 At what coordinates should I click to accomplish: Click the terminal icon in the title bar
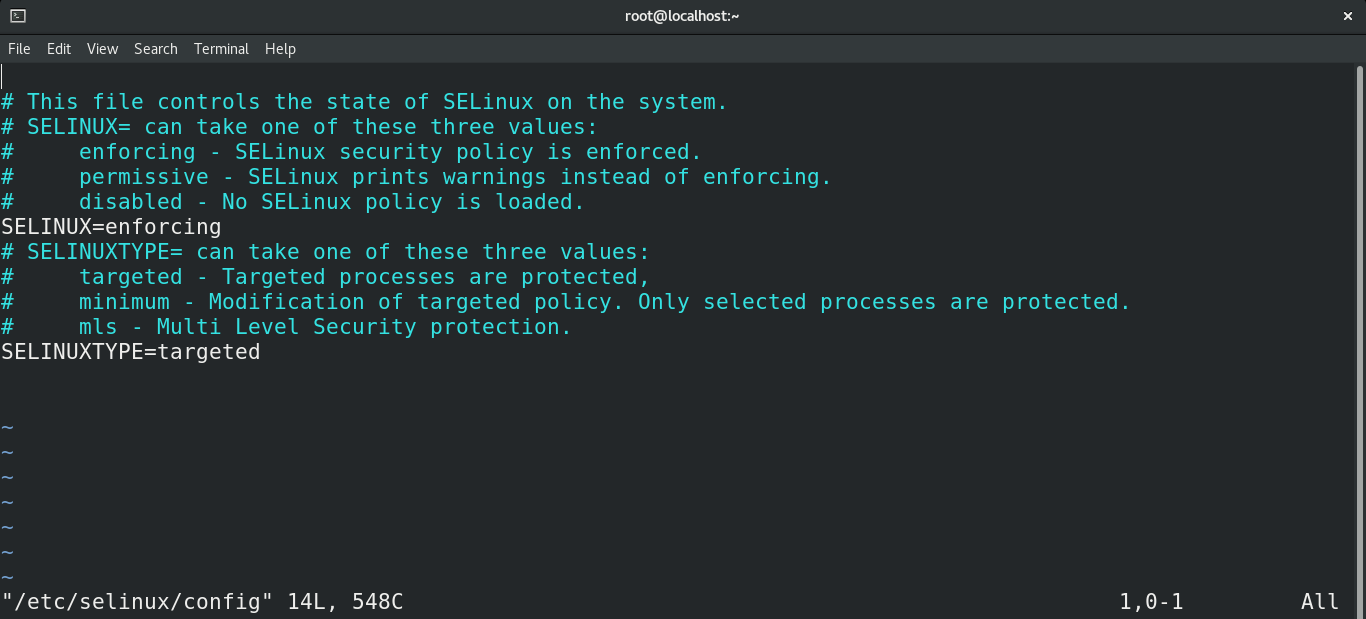point(18,16)
